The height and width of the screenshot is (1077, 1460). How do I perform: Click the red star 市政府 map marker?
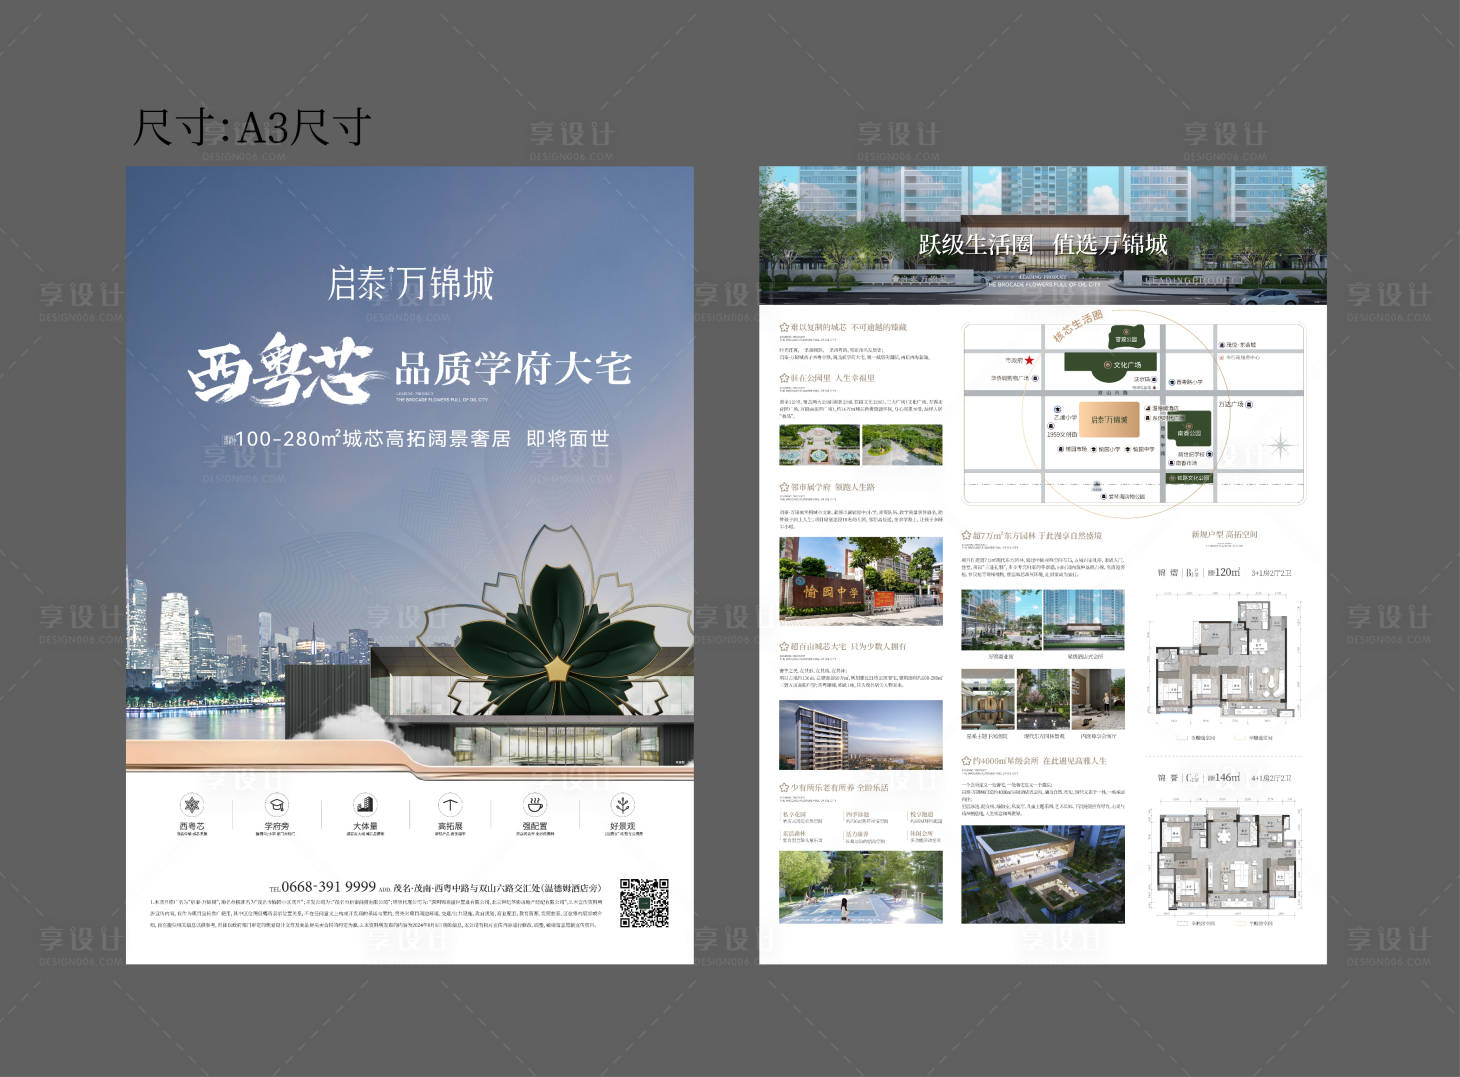click(x=1029, y=360)
